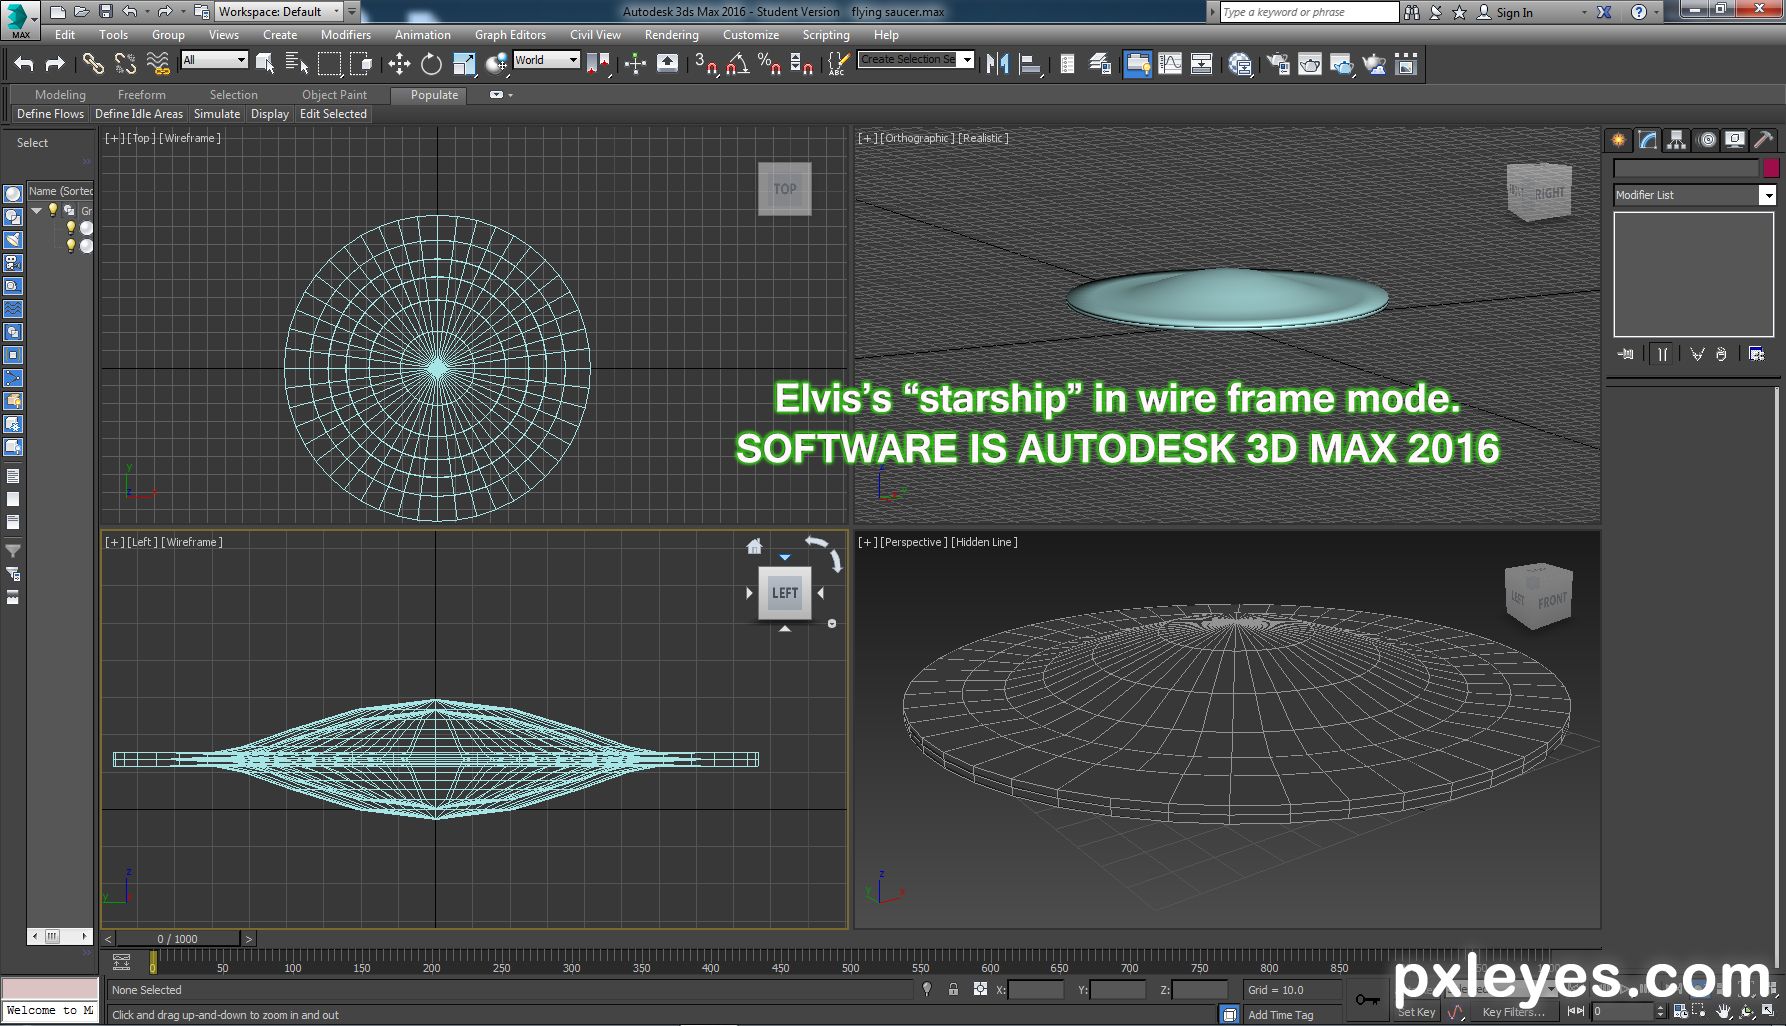Collapse the scene explorer tree node arrow
The image size is (1786, 1026).
(37, 210)
